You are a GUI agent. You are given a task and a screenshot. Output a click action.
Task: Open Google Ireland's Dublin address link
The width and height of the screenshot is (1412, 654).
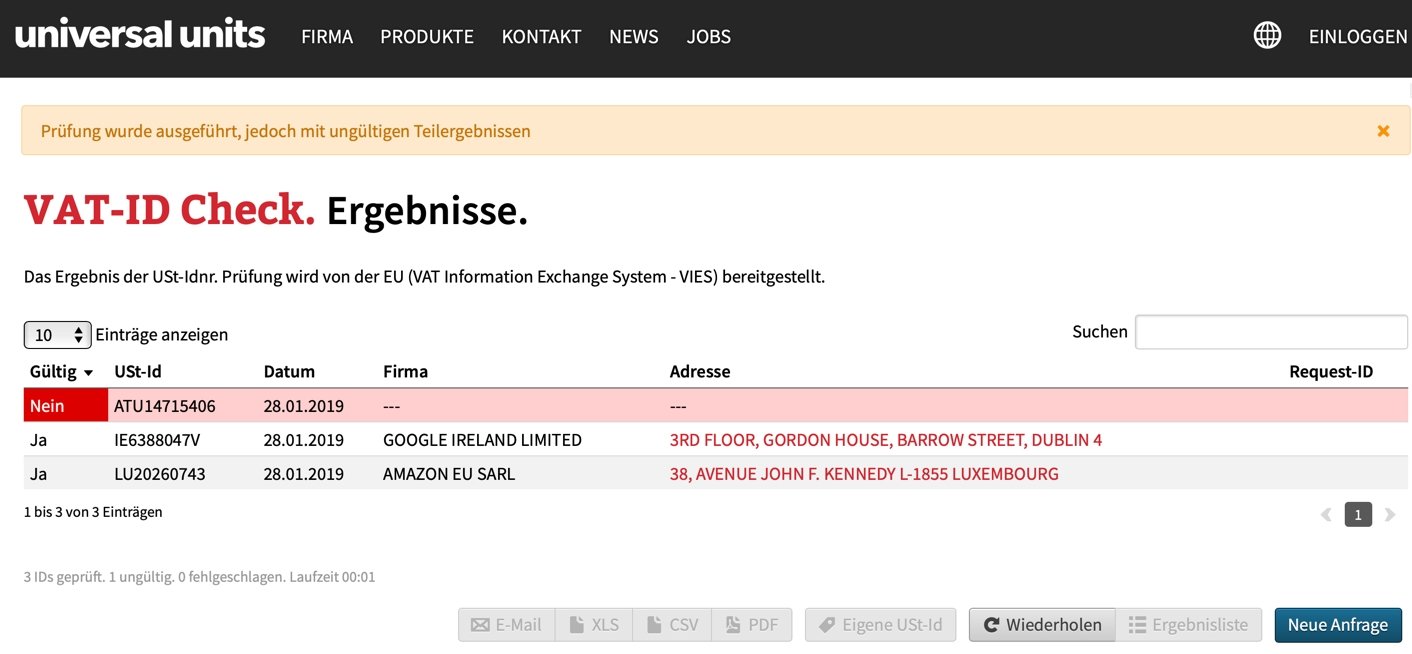tap(886, 440)
